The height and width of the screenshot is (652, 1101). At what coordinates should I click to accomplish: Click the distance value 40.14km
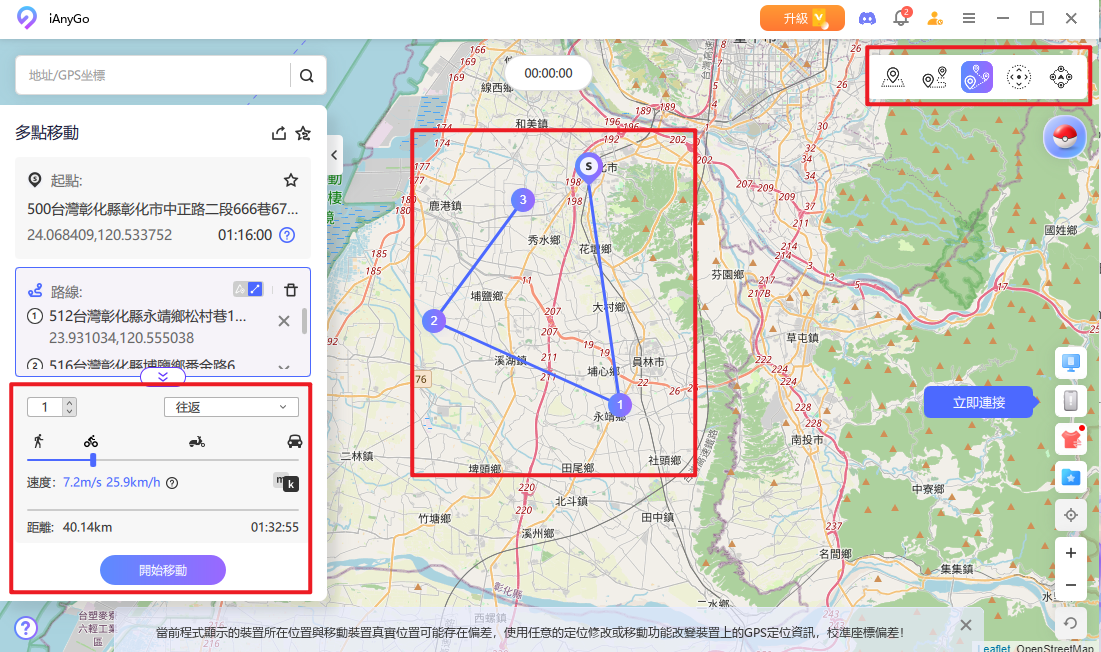87,527
